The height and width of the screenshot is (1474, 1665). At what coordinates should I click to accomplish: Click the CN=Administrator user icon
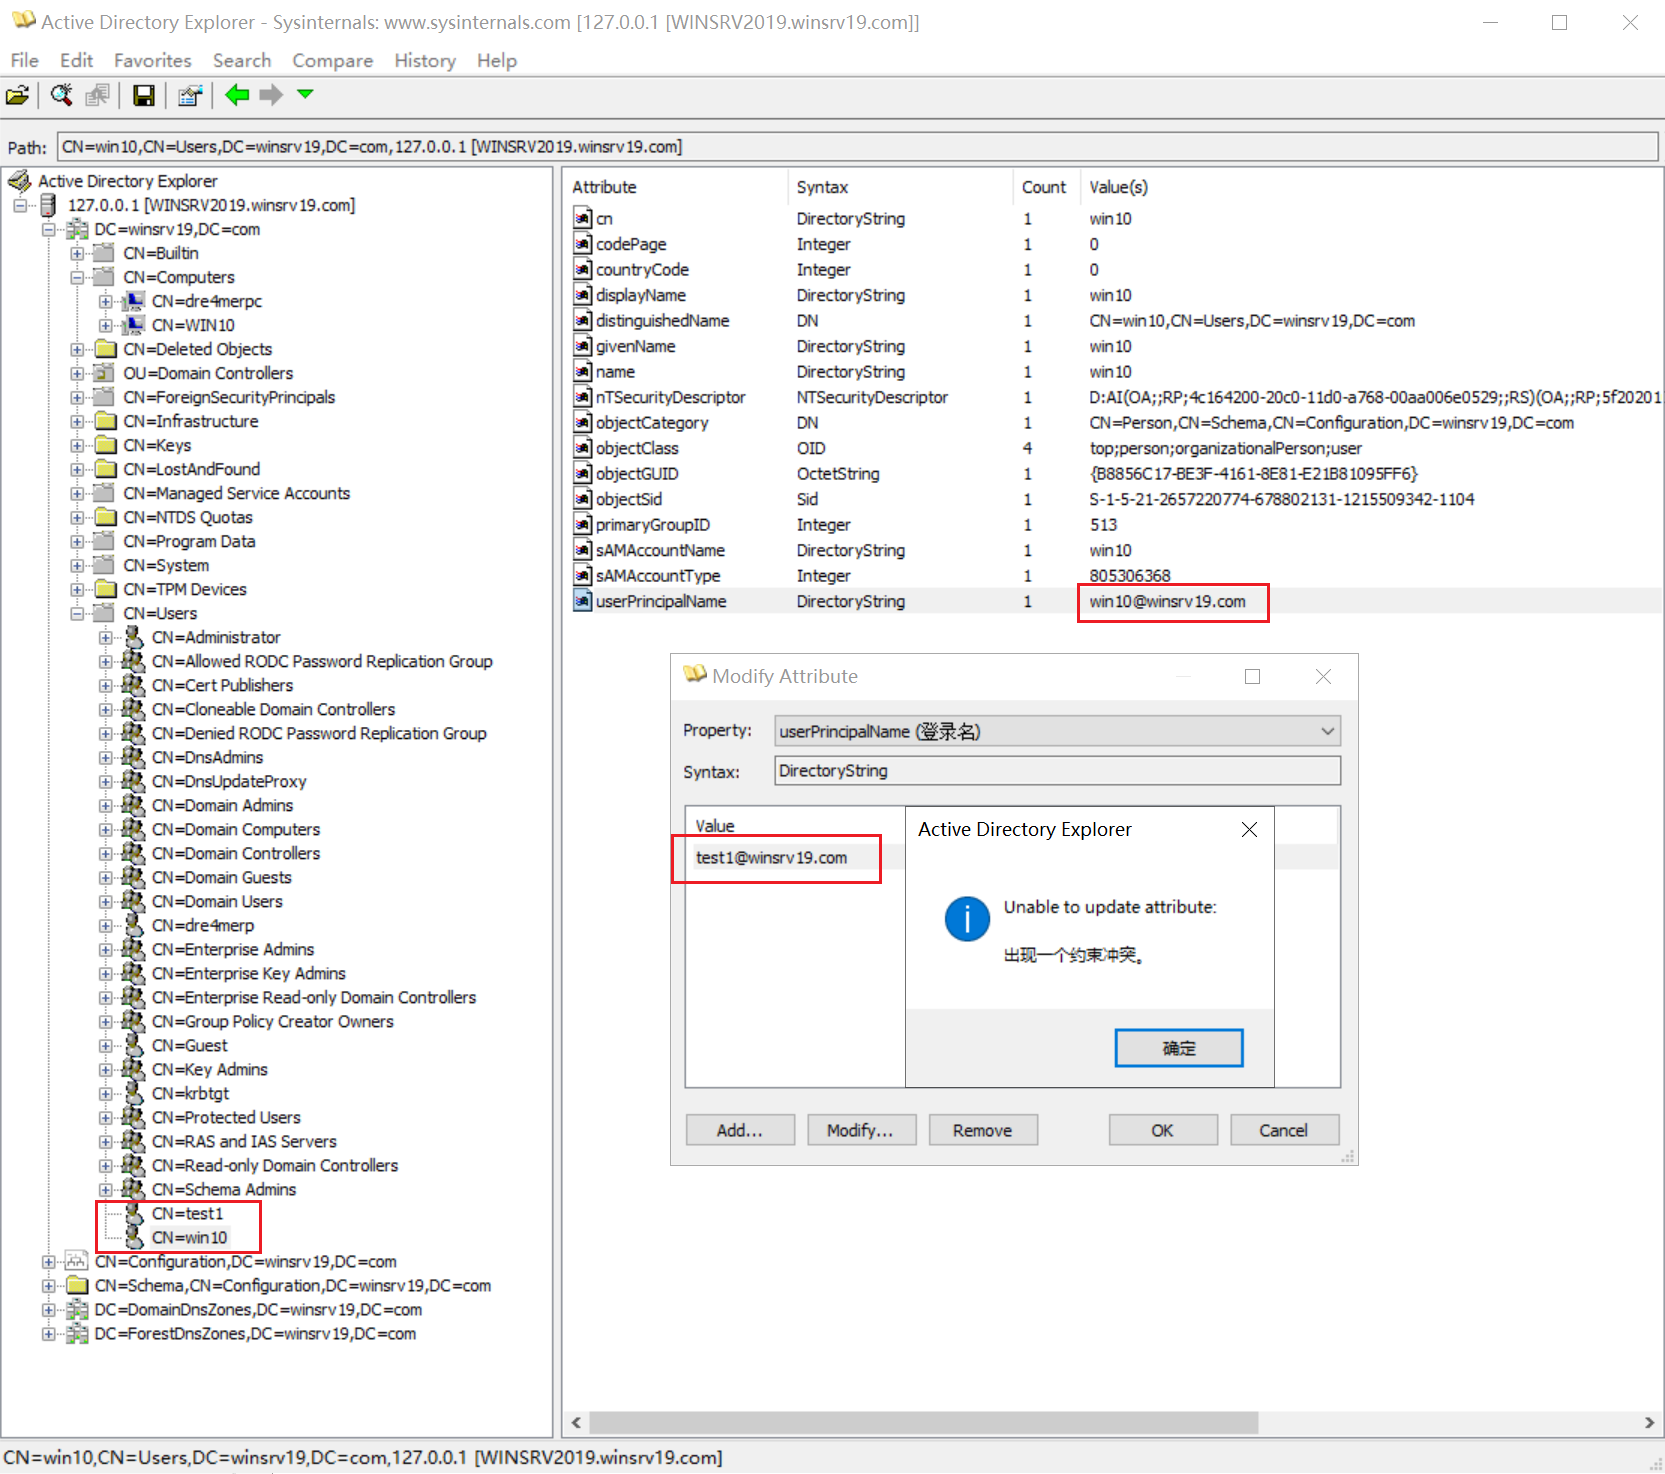[134, 637]
